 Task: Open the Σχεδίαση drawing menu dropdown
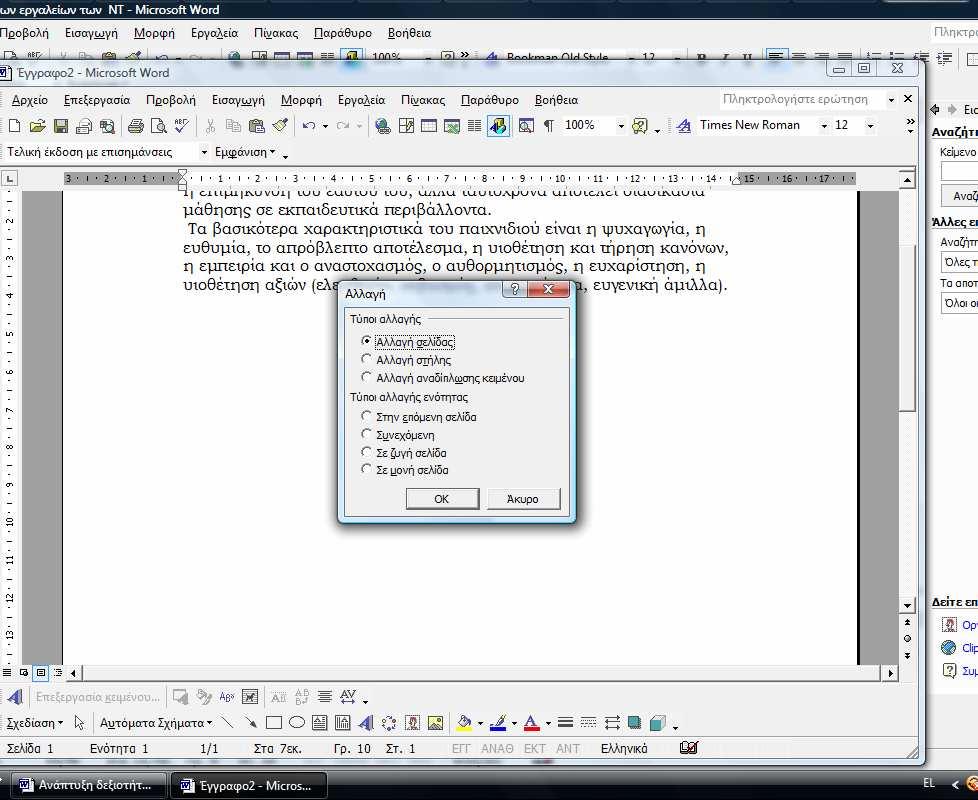pyautogui.click(x=34, y=723)
